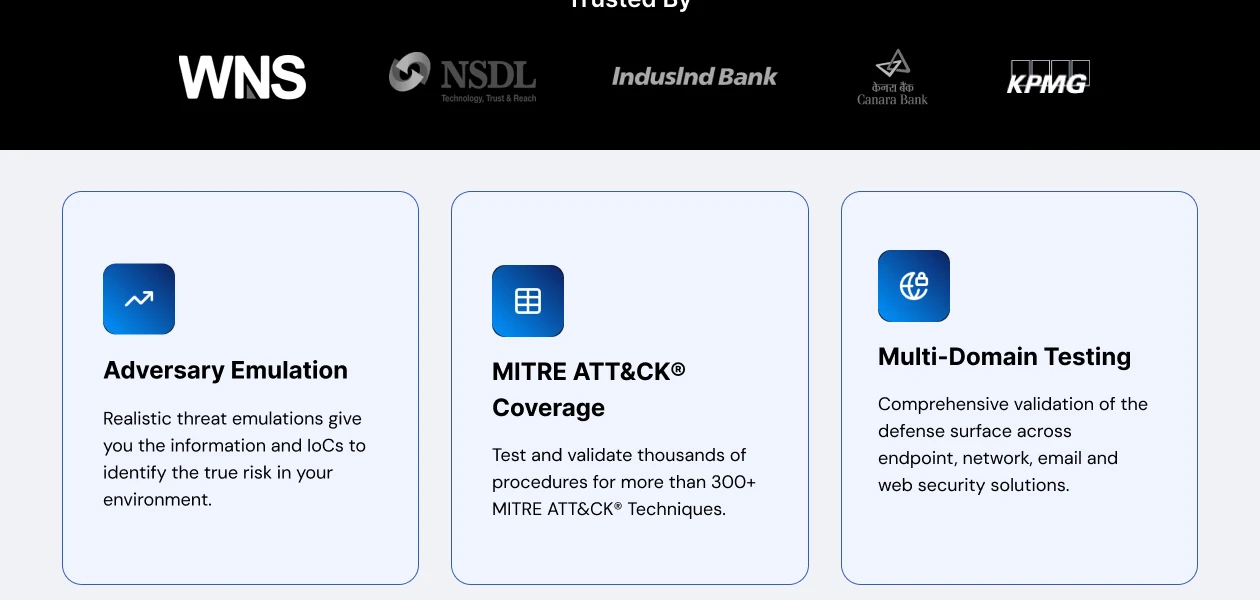The height and width of the screenshot is (600, 1260).
Task: Click the Adversary Emulation heading
Action: 225,370
